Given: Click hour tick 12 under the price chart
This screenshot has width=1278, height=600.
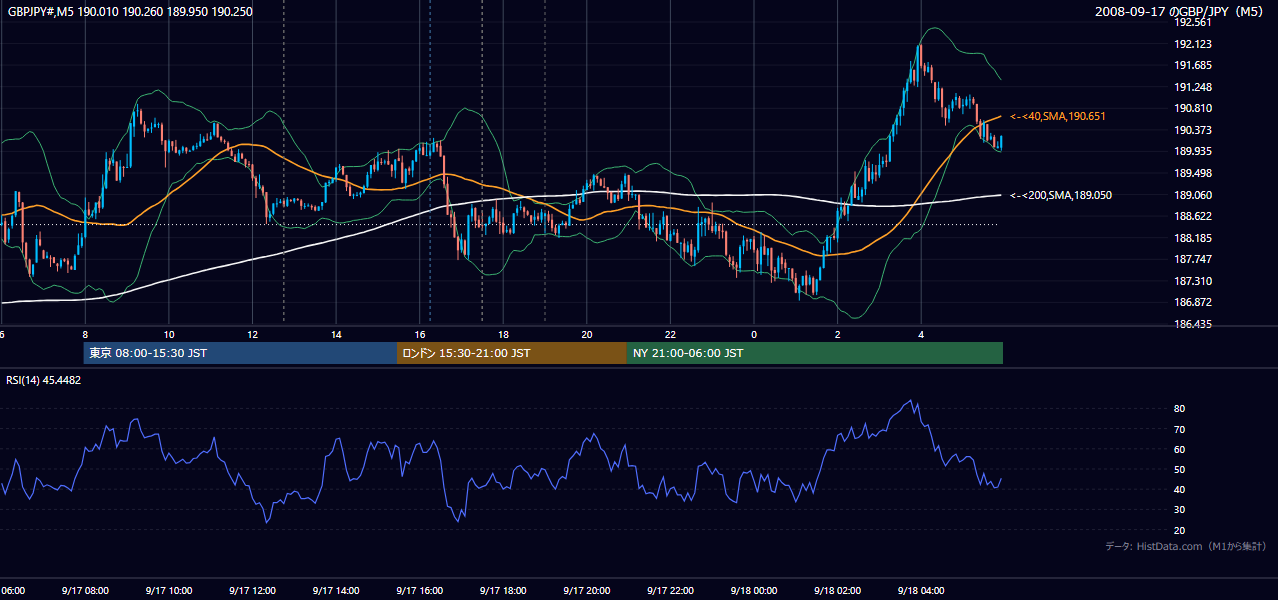Looking at the screenshot, I should (252, 335).
